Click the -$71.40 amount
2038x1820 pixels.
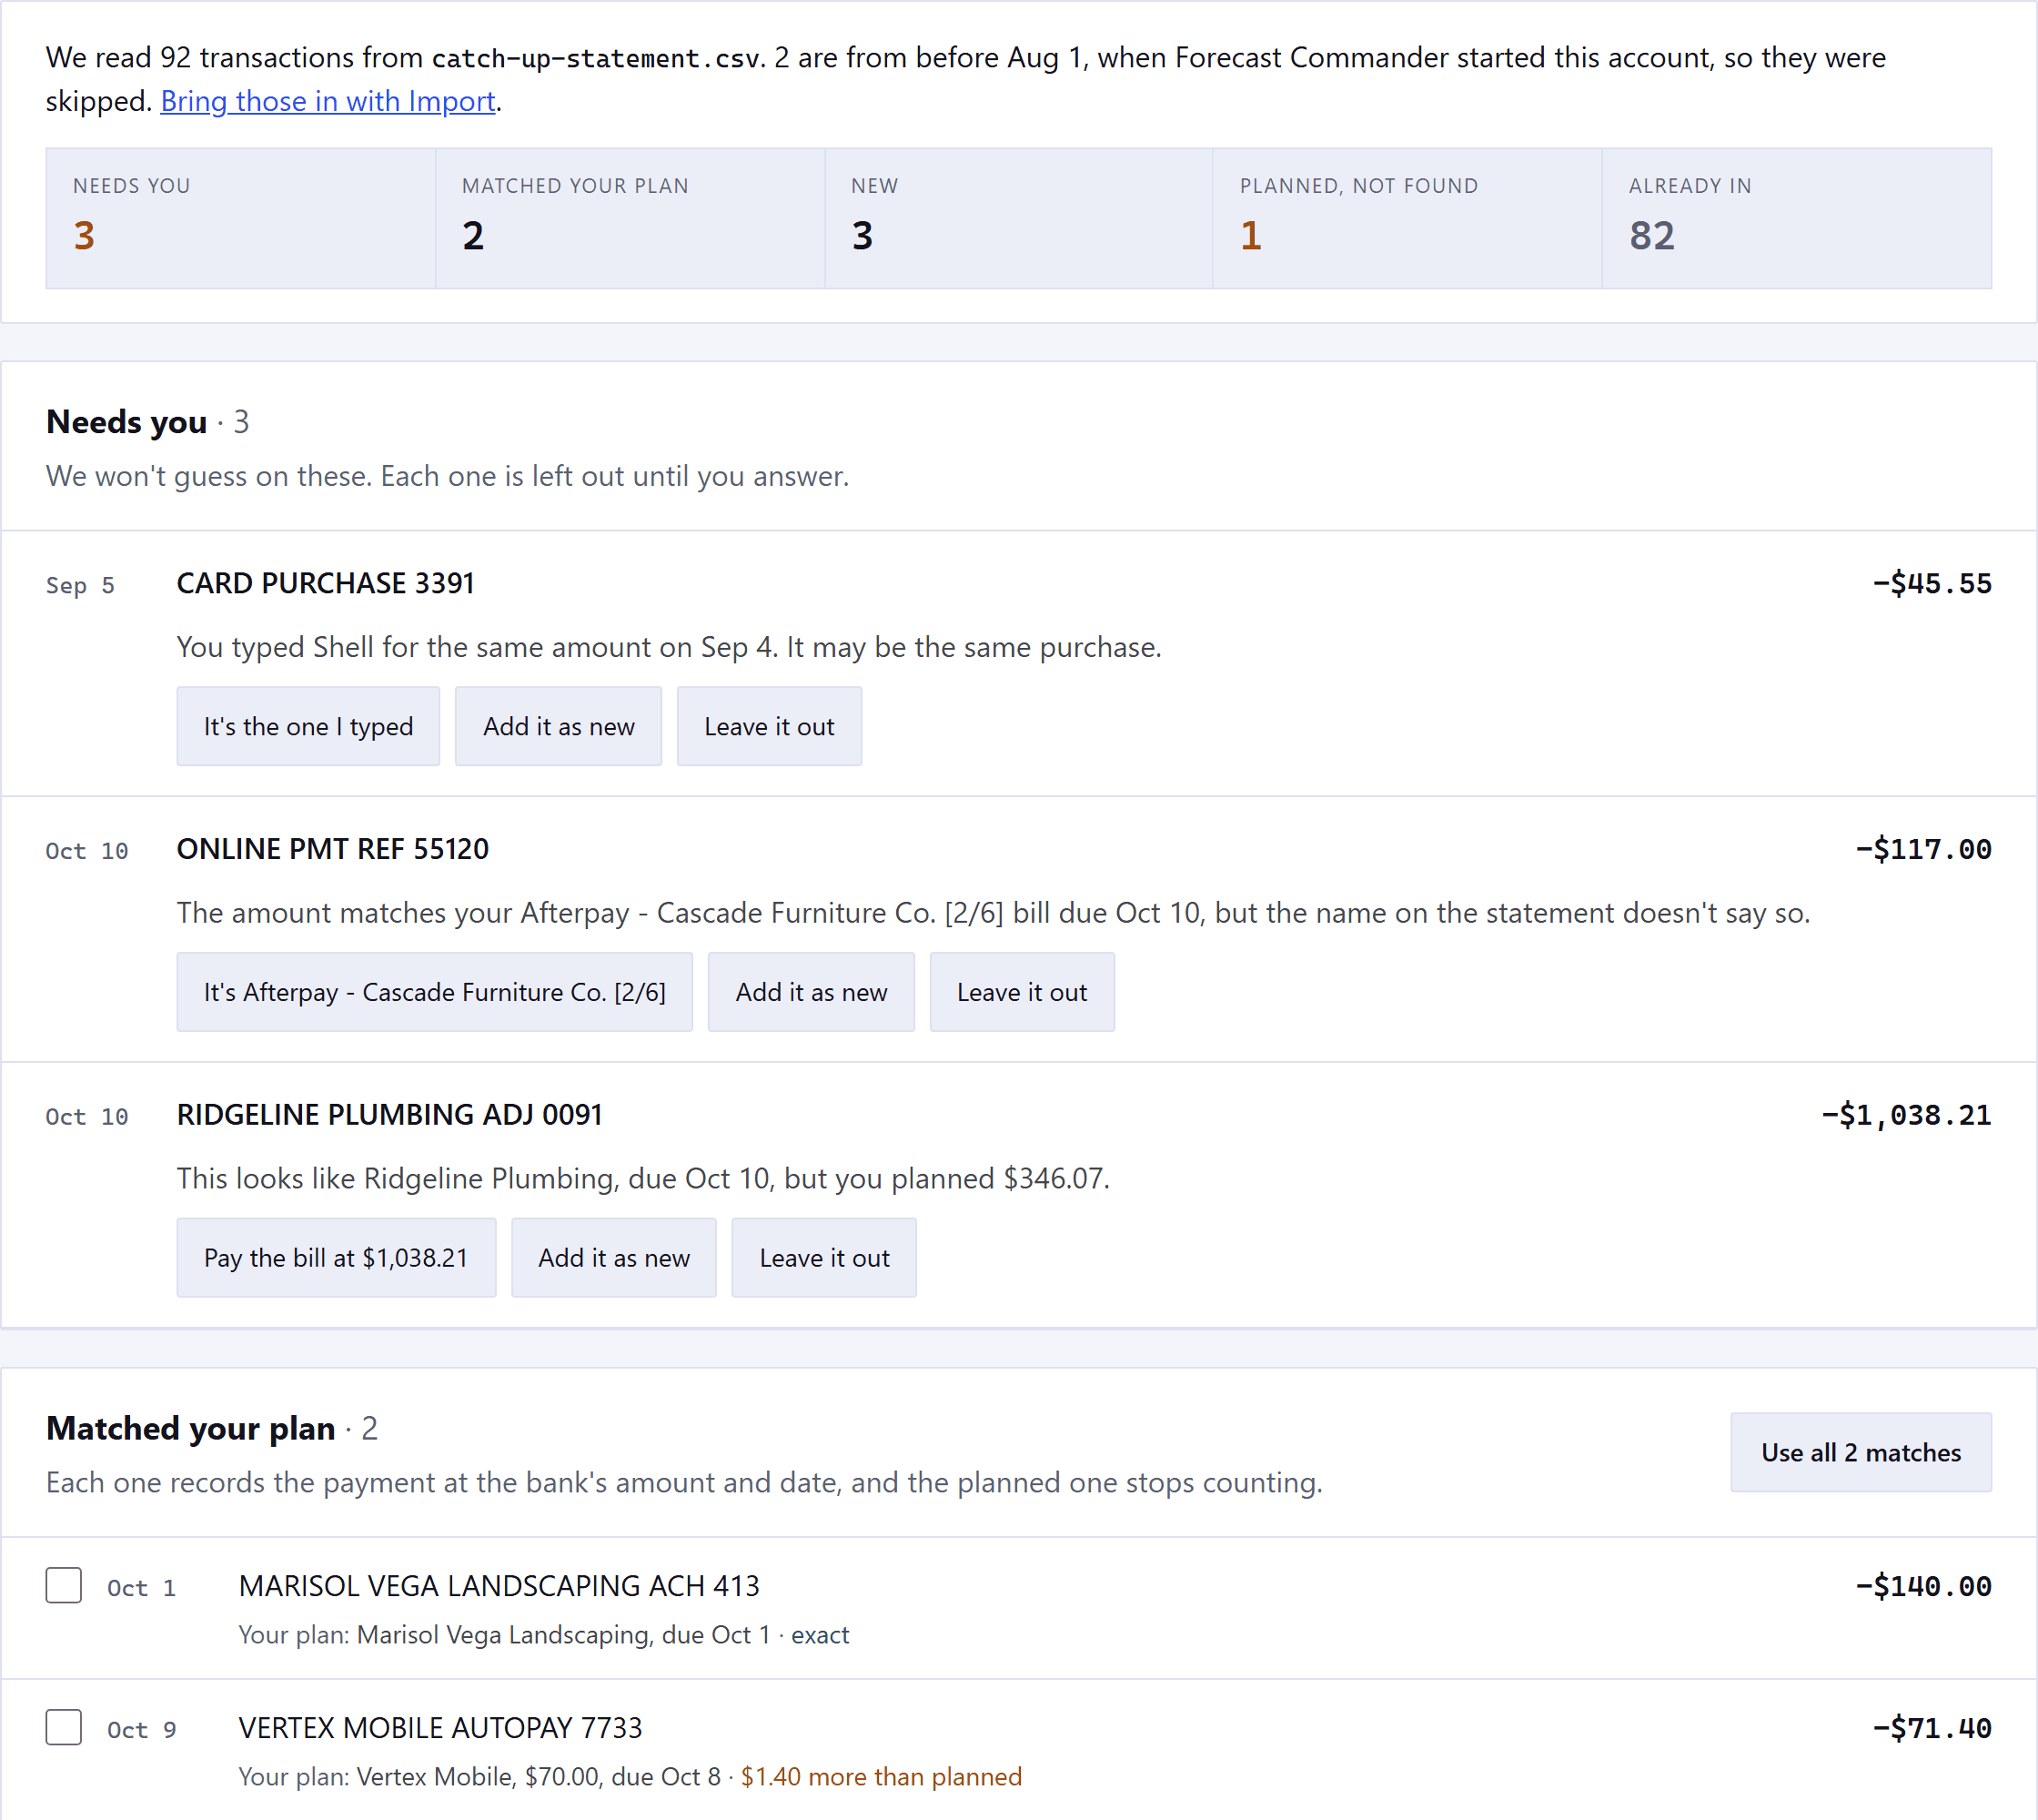pyautogui.click(x=1932, y=1729)
